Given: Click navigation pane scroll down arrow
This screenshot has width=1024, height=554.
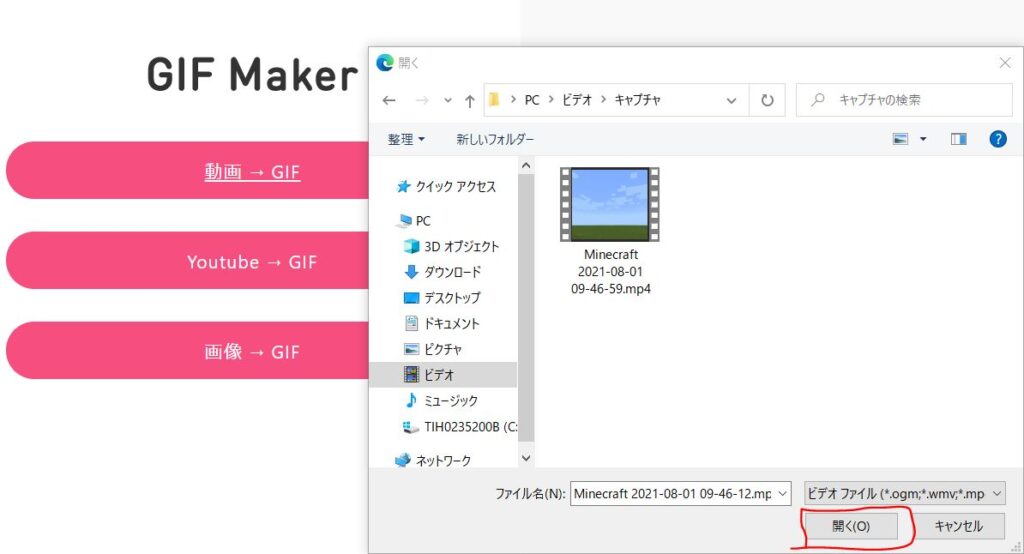Looking at the screenshot, I should pyautogui.click(x=526, y=458).
